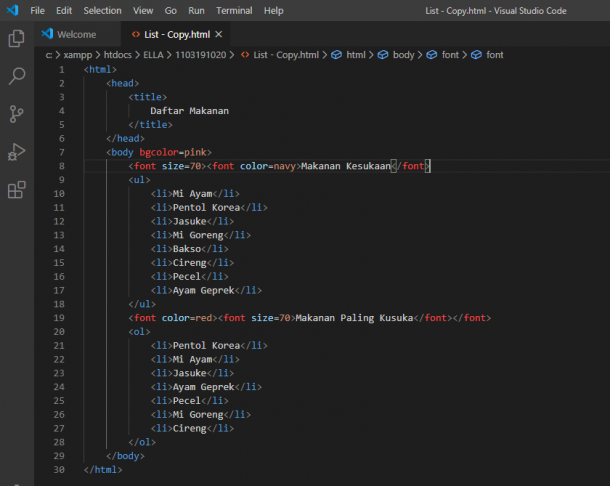This screenshot has width=610, height=486.
Task: Click 'Mi Goreng' on line 13
Action: point(198,235)
